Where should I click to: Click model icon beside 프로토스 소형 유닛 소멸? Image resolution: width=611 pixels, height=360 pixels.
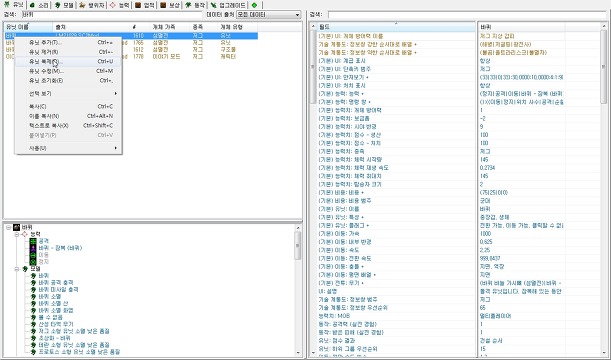click(33, 351)
